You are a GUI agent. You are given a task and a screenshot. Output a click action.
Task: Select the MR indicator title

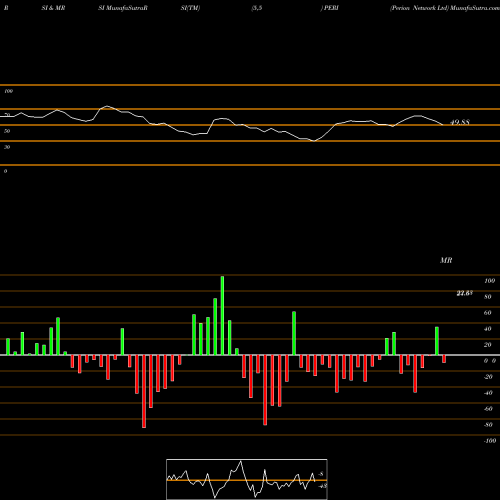446,260
